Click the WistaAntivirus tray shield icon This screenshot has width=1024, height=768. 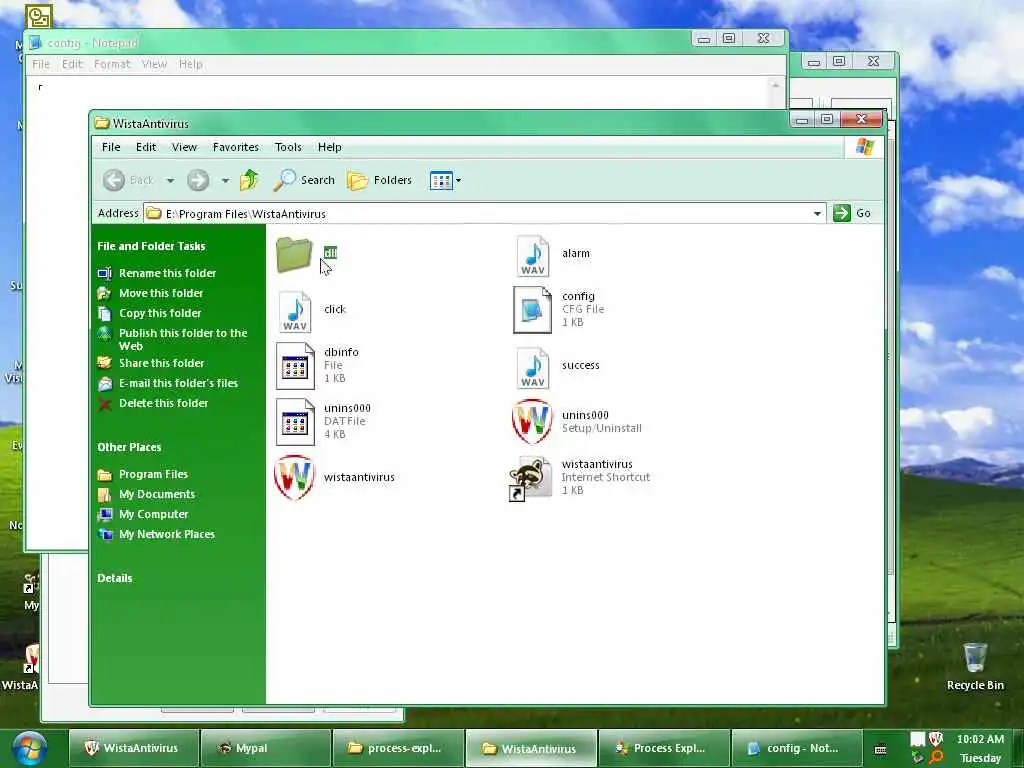coord(935,739)
